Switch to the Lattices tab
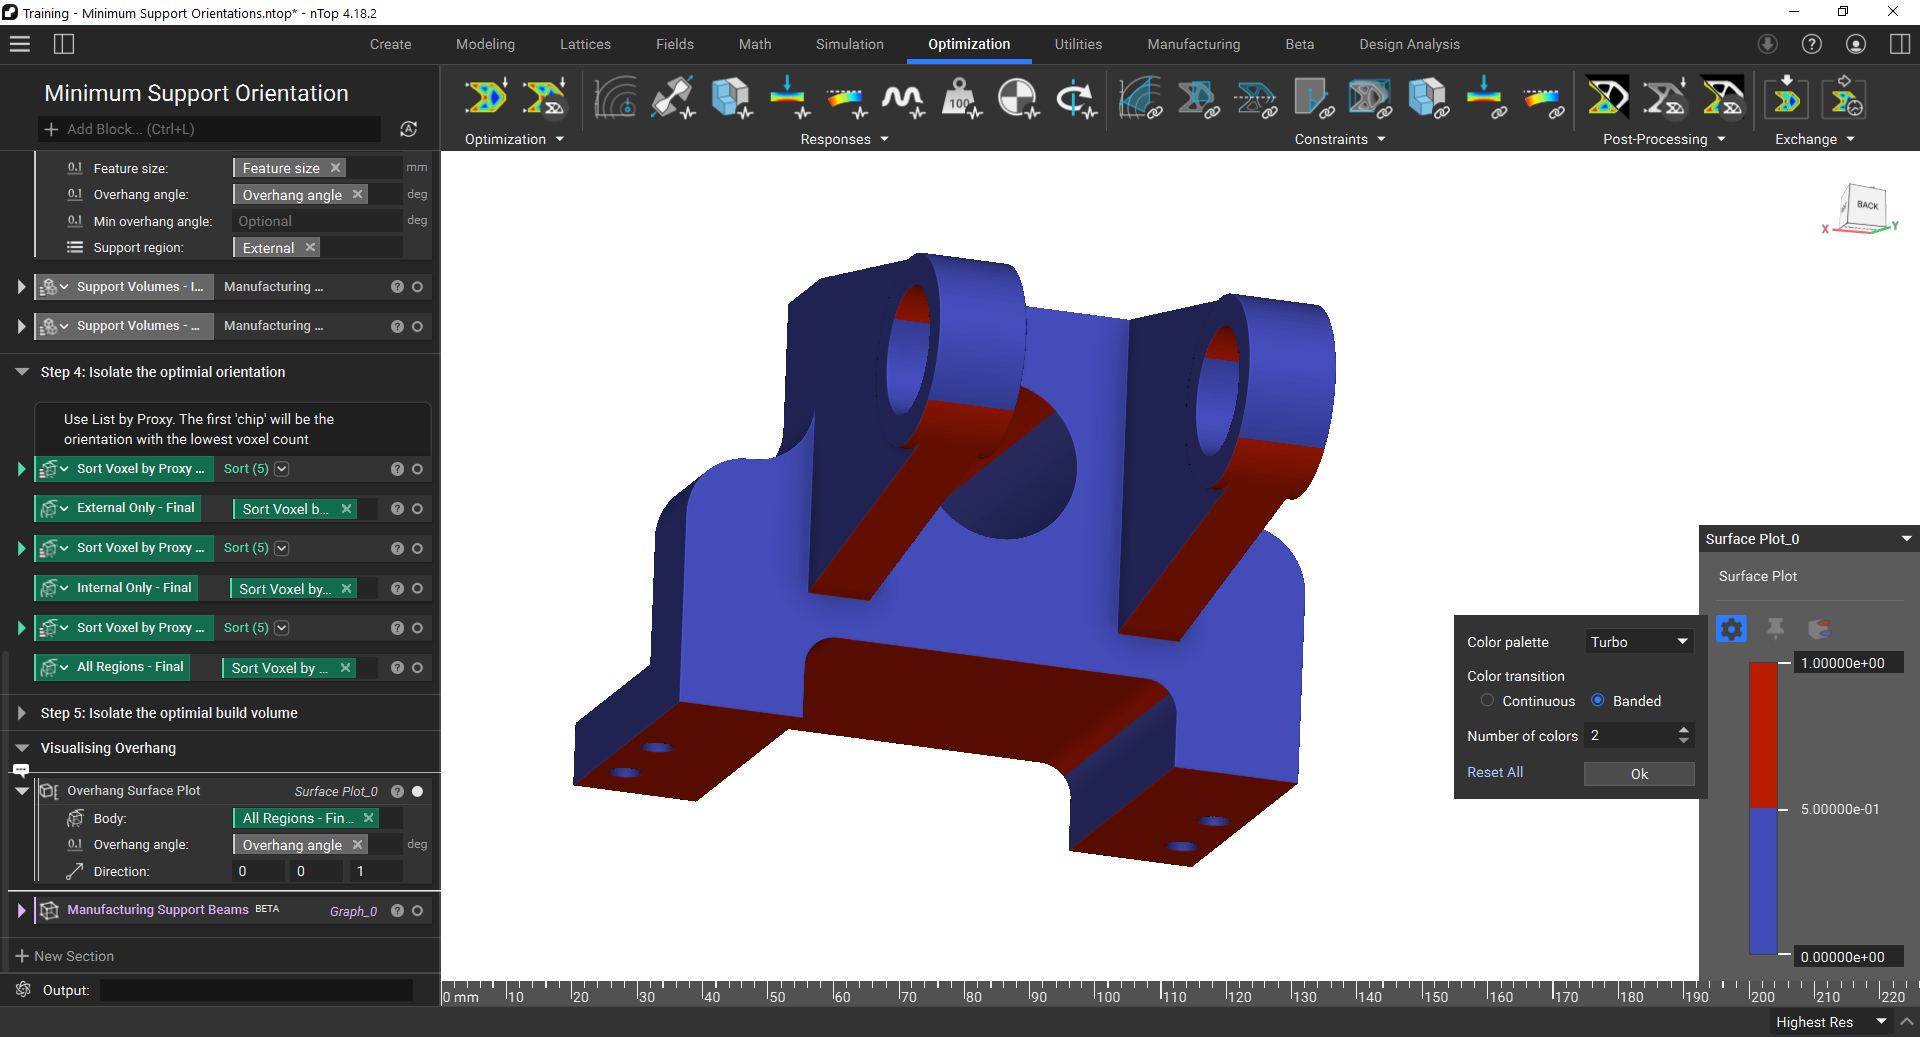This screenshot has height=1037, width=1920. pos(585,44)
